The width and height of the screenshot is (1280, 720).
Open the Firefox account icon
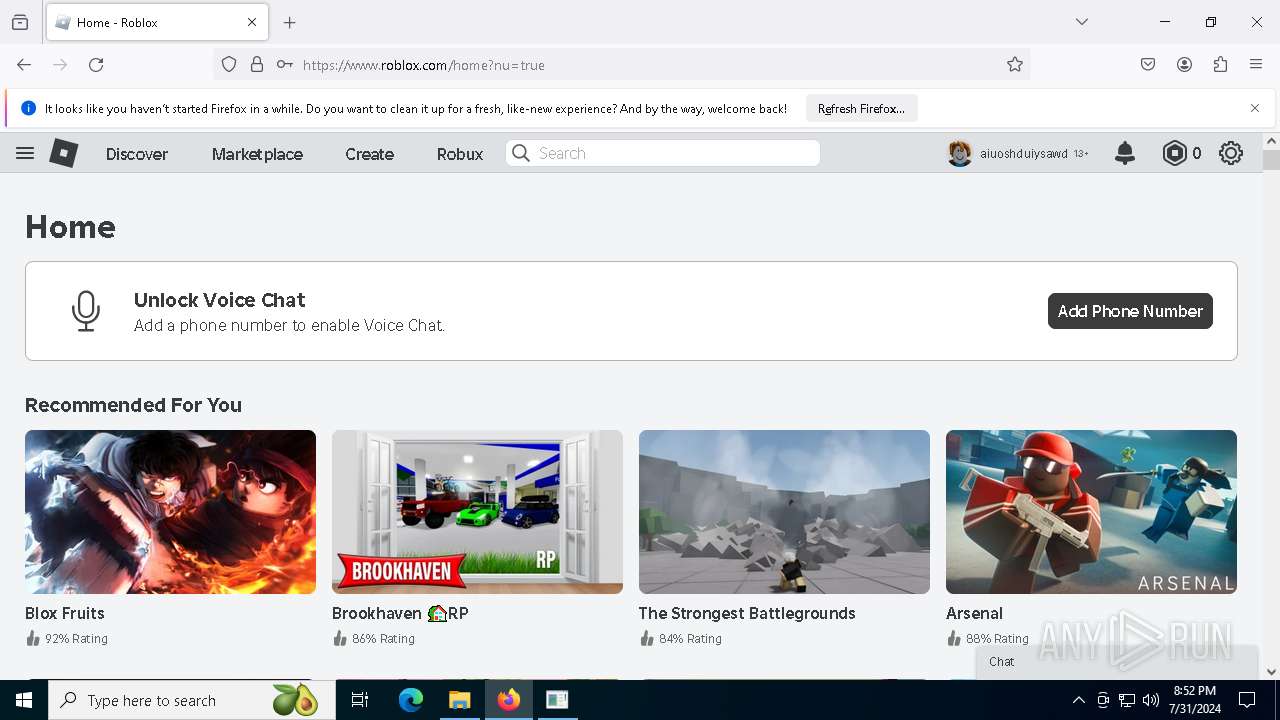click(1184, 65)
